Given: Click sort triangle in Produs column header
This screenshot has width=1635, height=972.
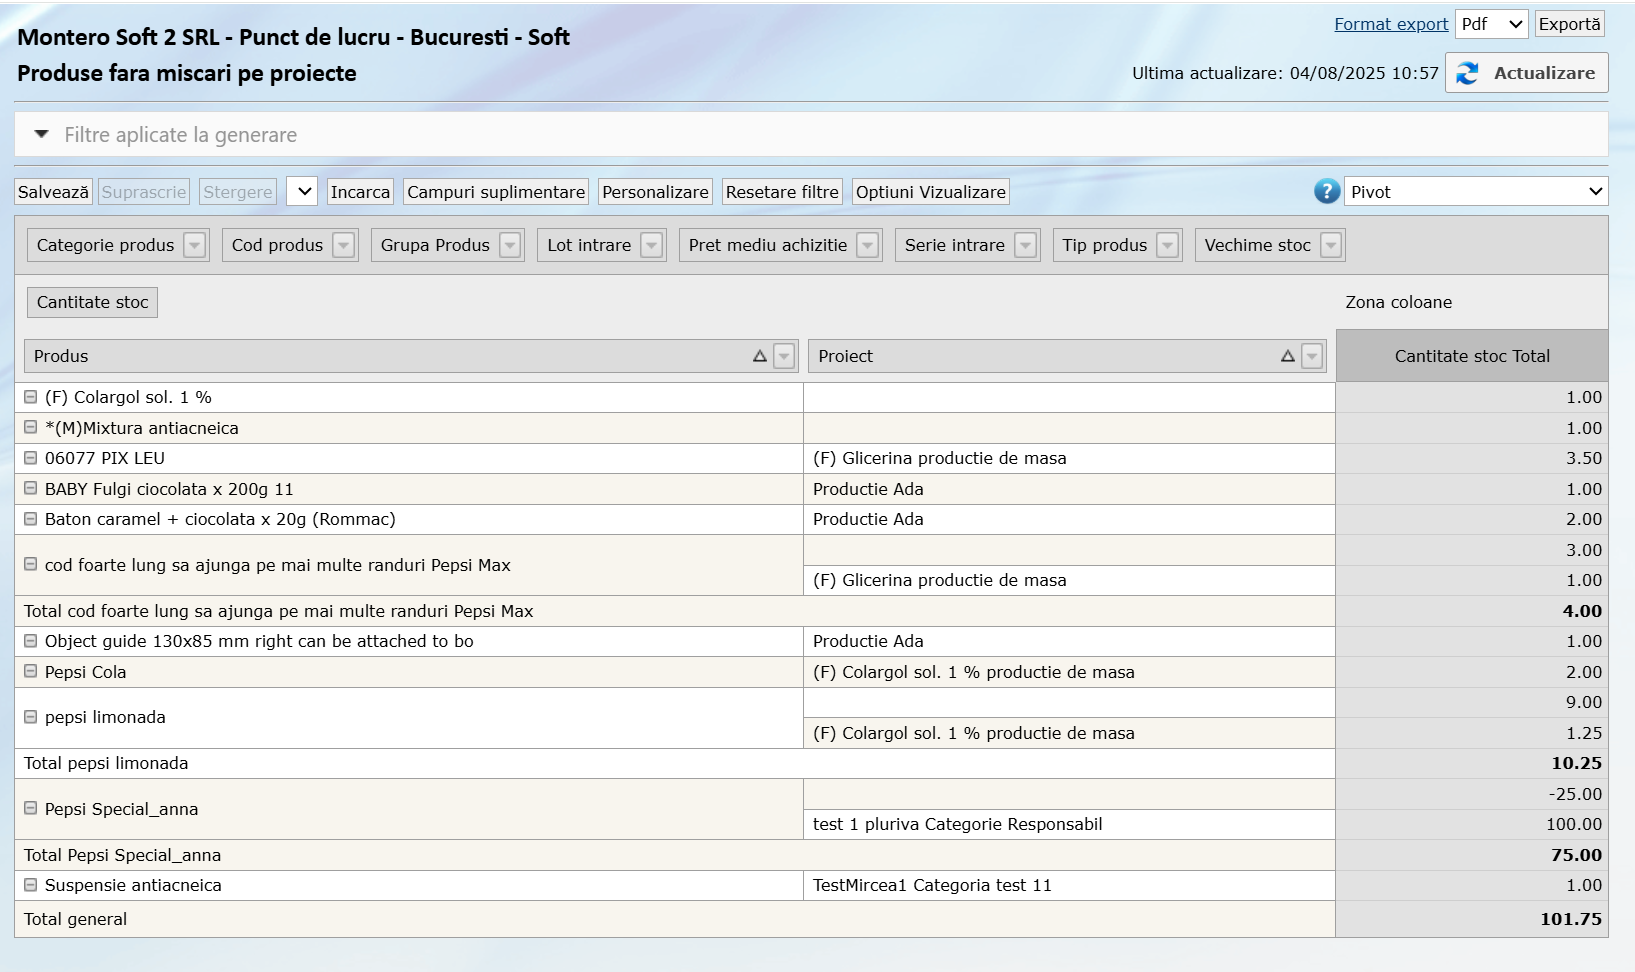Looking at the screenshot, I should 760,356.
